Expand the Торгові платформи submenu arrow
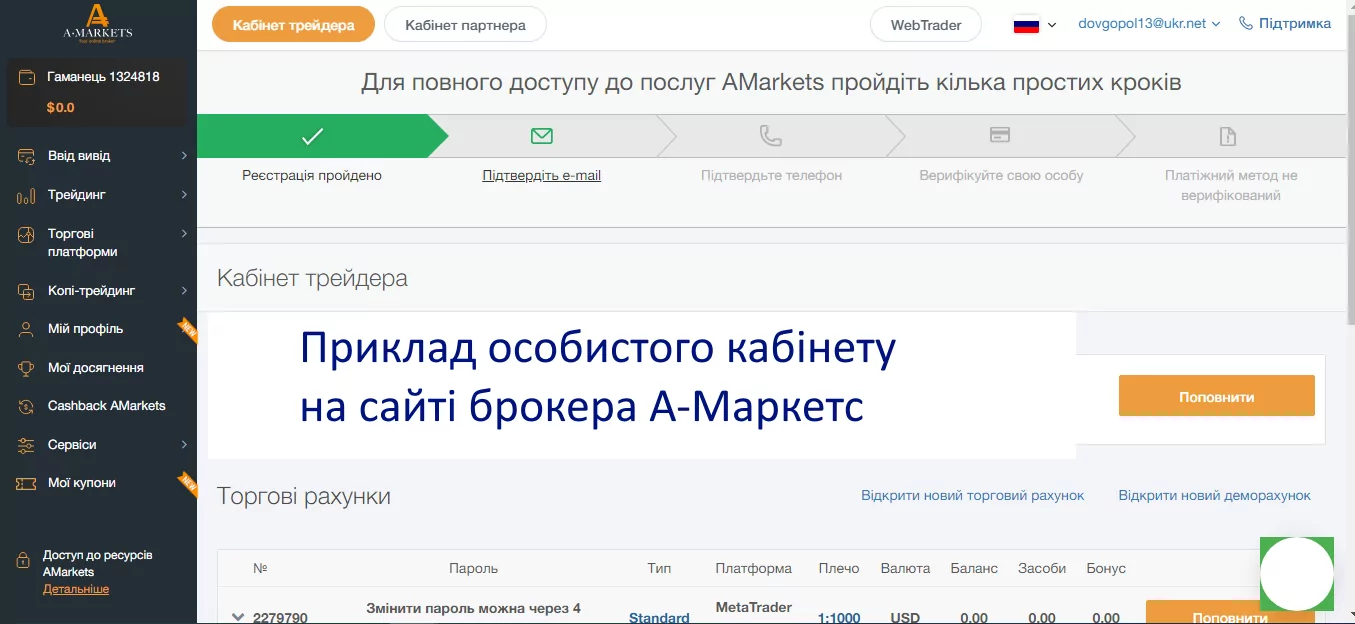 point(184,234)
